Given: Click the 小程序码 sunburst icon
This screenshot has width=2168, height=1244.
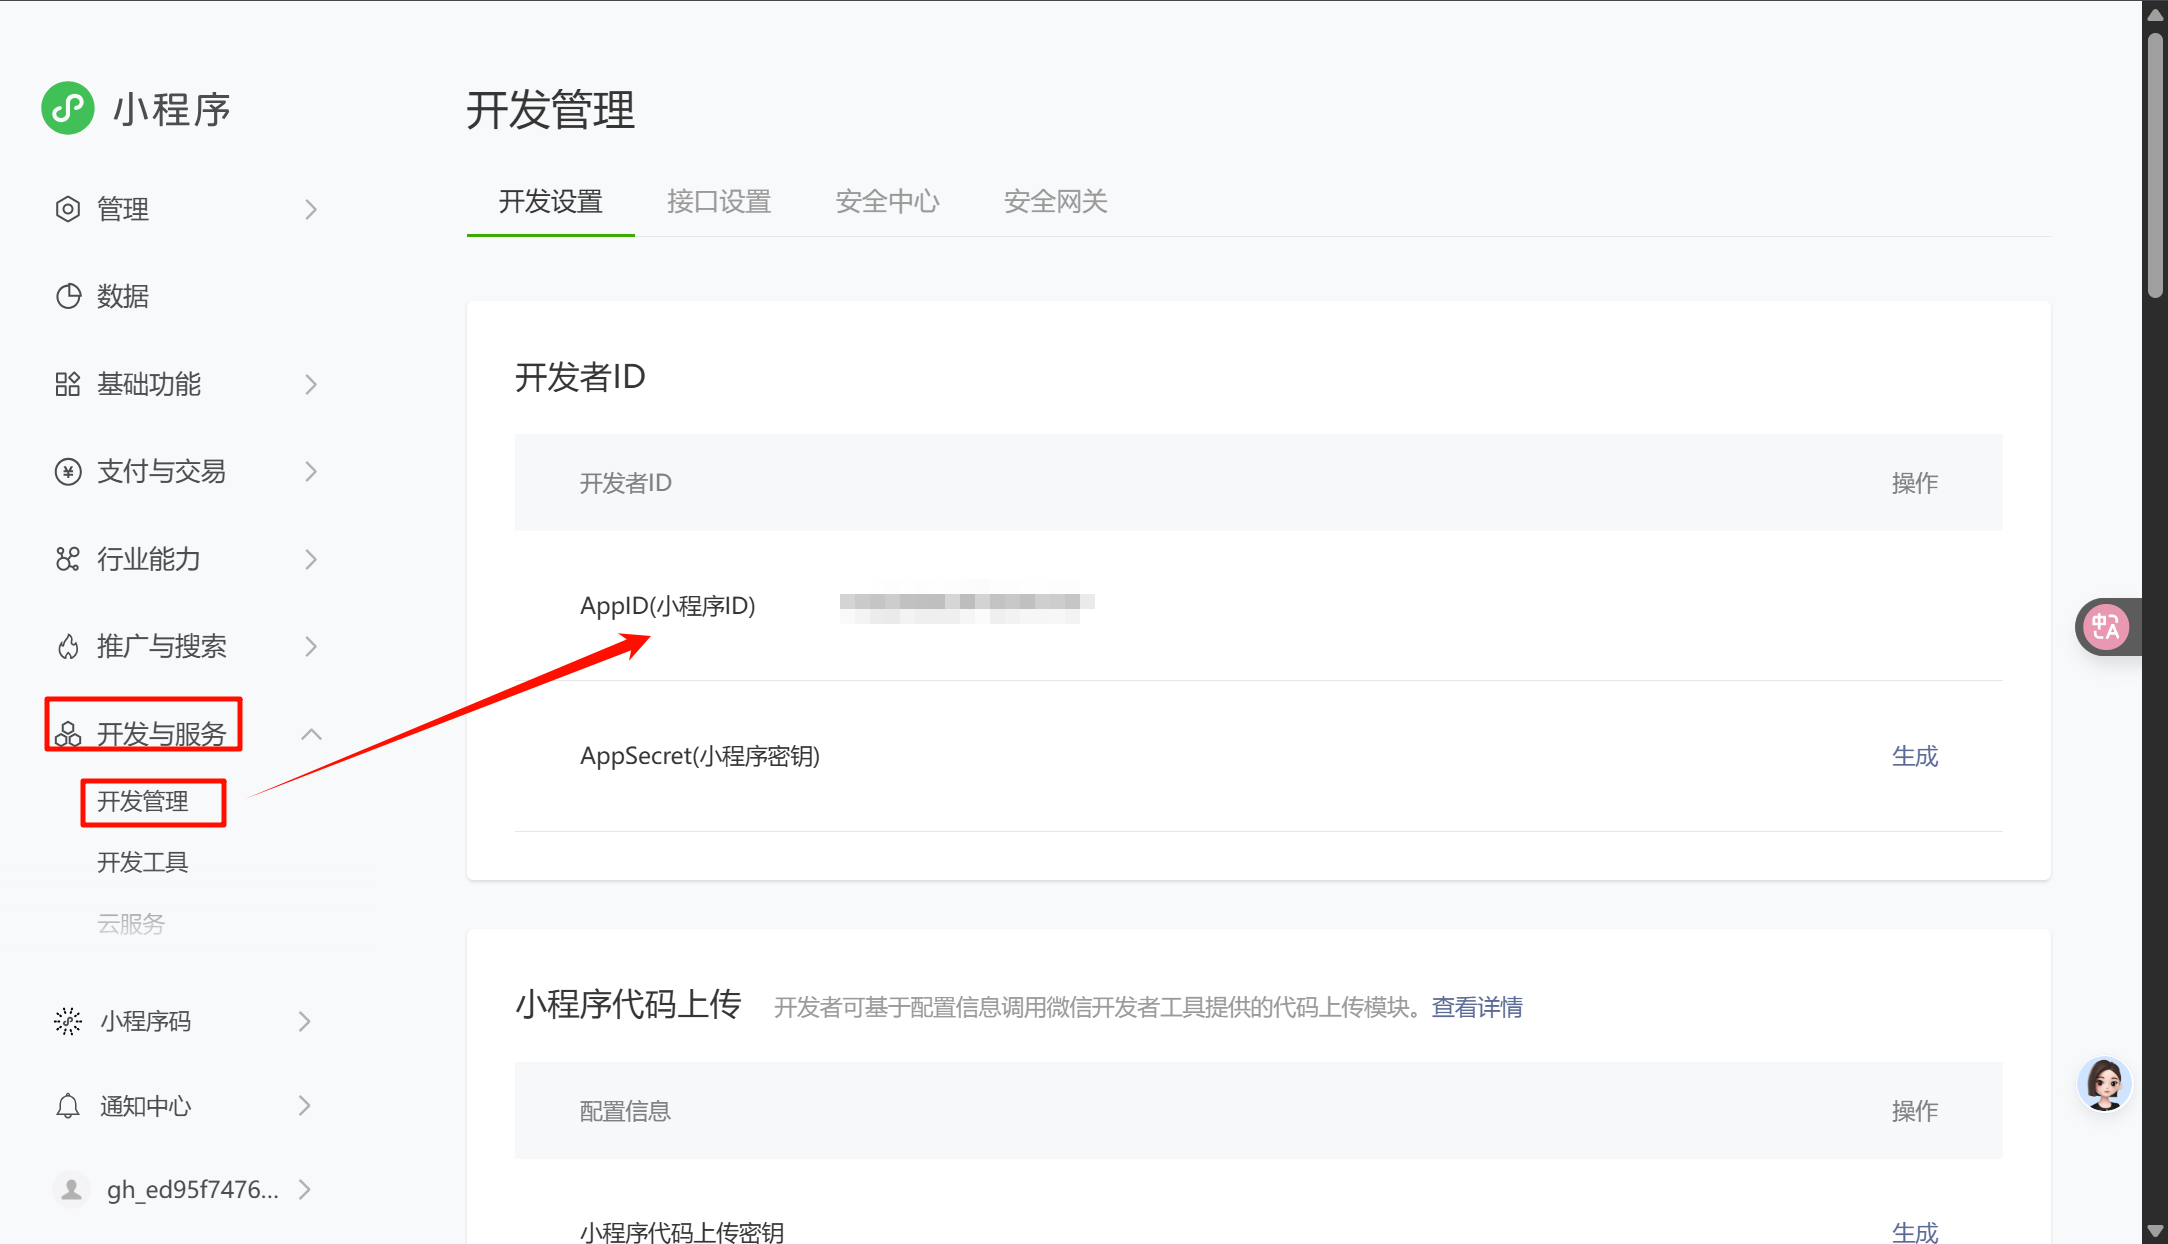Looking at the screenshot, I should pos(68,1021).
